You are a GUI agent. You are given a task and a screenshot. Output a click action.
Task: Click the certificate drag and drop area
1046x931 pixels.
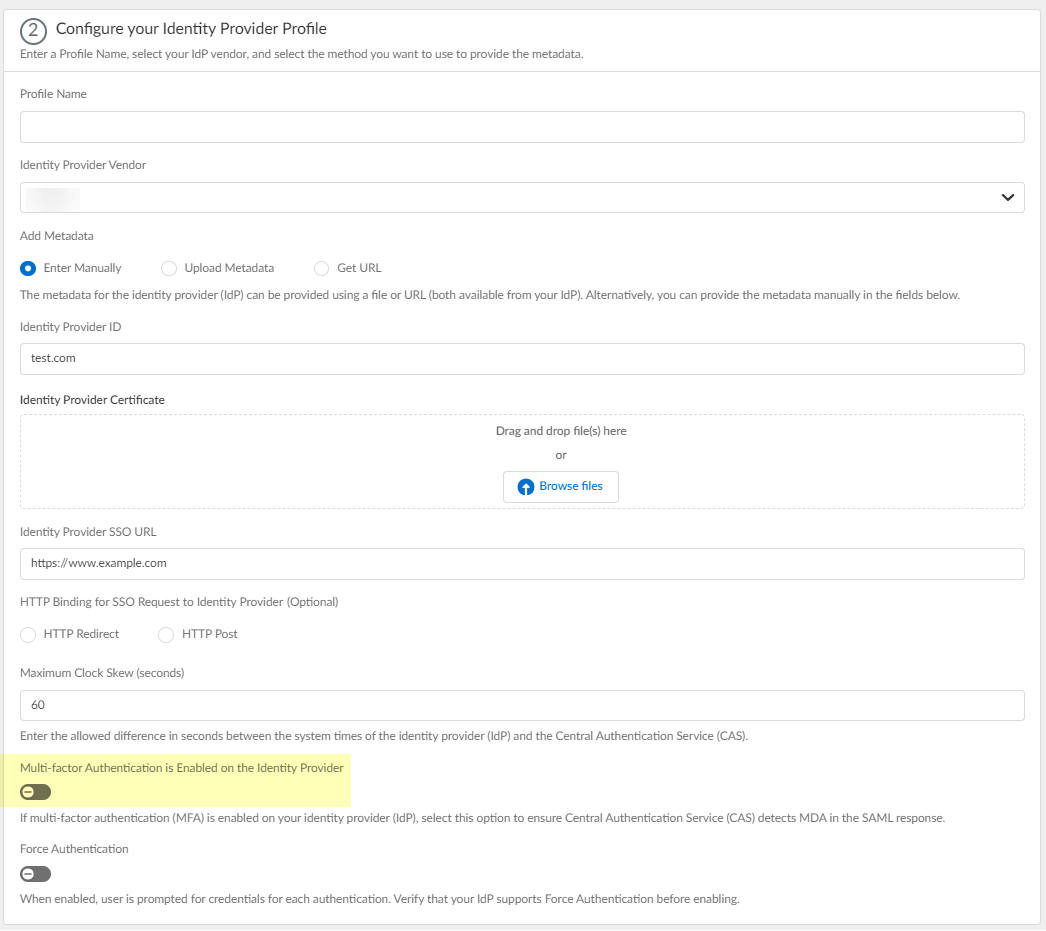click(522, 461)
